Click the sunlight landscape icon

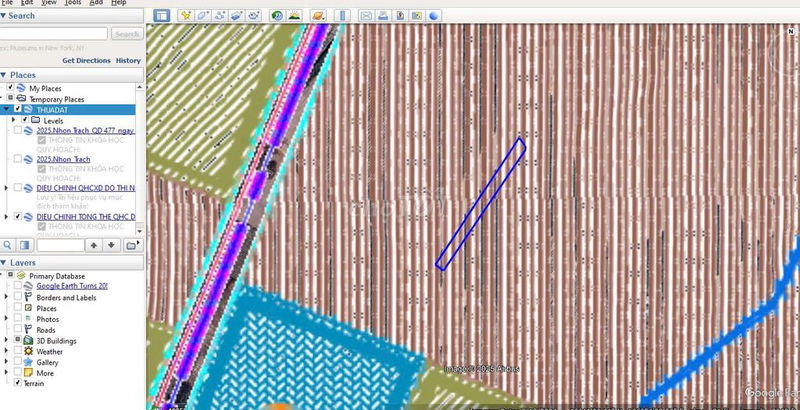(295, 16)
